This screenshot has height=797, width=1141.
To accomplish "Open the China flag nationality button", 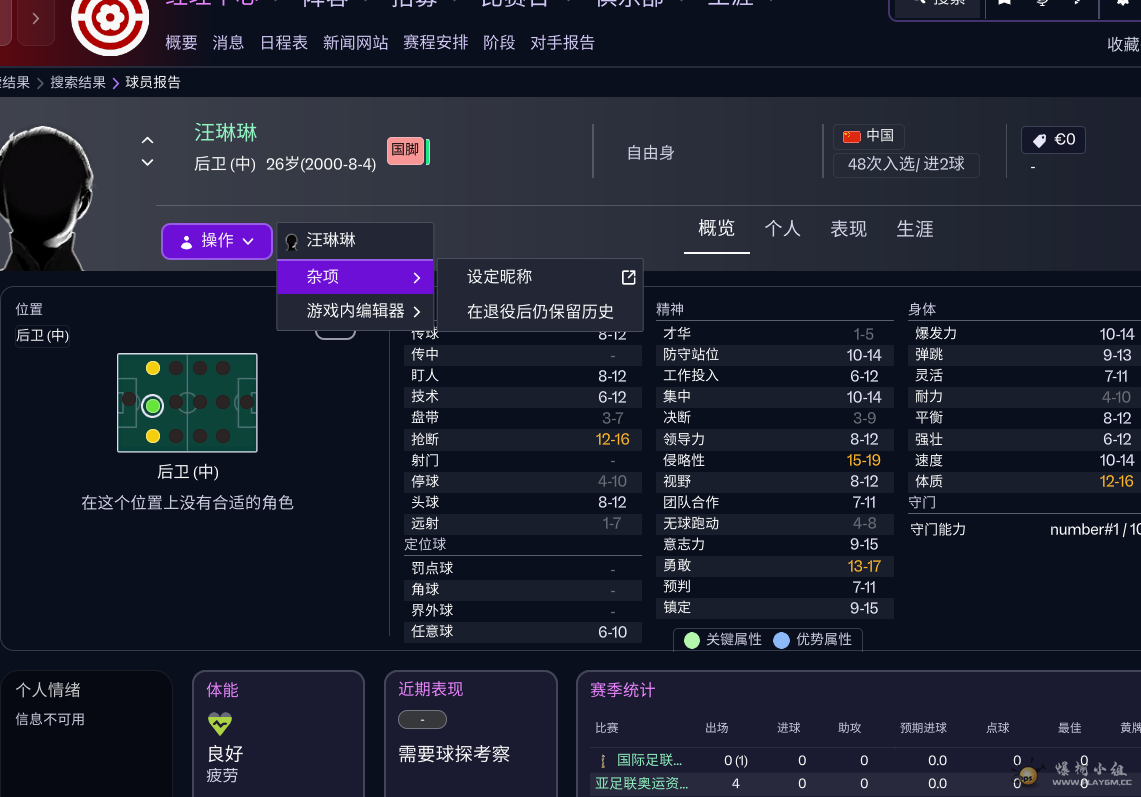I will pyautogui.click(x=868, y=136).
